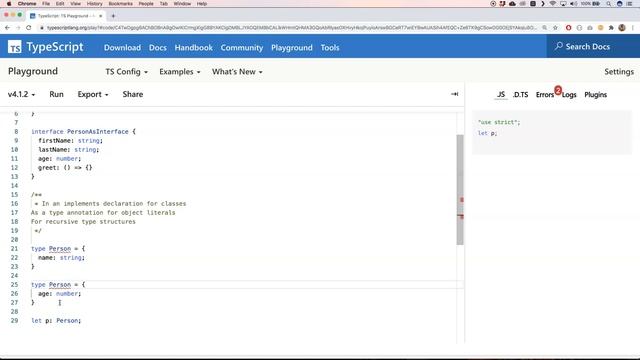Open Spotlight search in the menu bar
640x360 pixels.
pyautogui.click(x=609, y=4)
